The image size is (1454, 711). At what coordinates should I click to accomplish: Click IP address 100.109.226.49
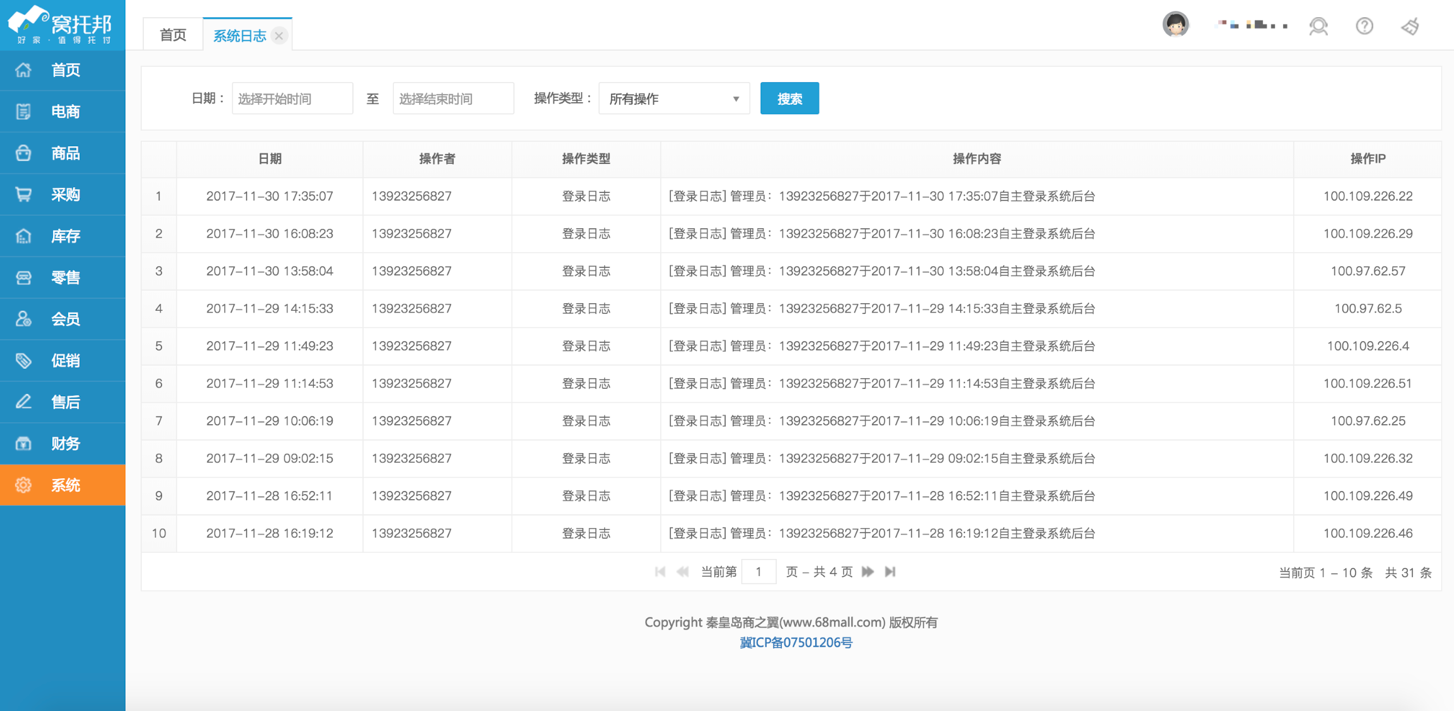click(1368, 496)
